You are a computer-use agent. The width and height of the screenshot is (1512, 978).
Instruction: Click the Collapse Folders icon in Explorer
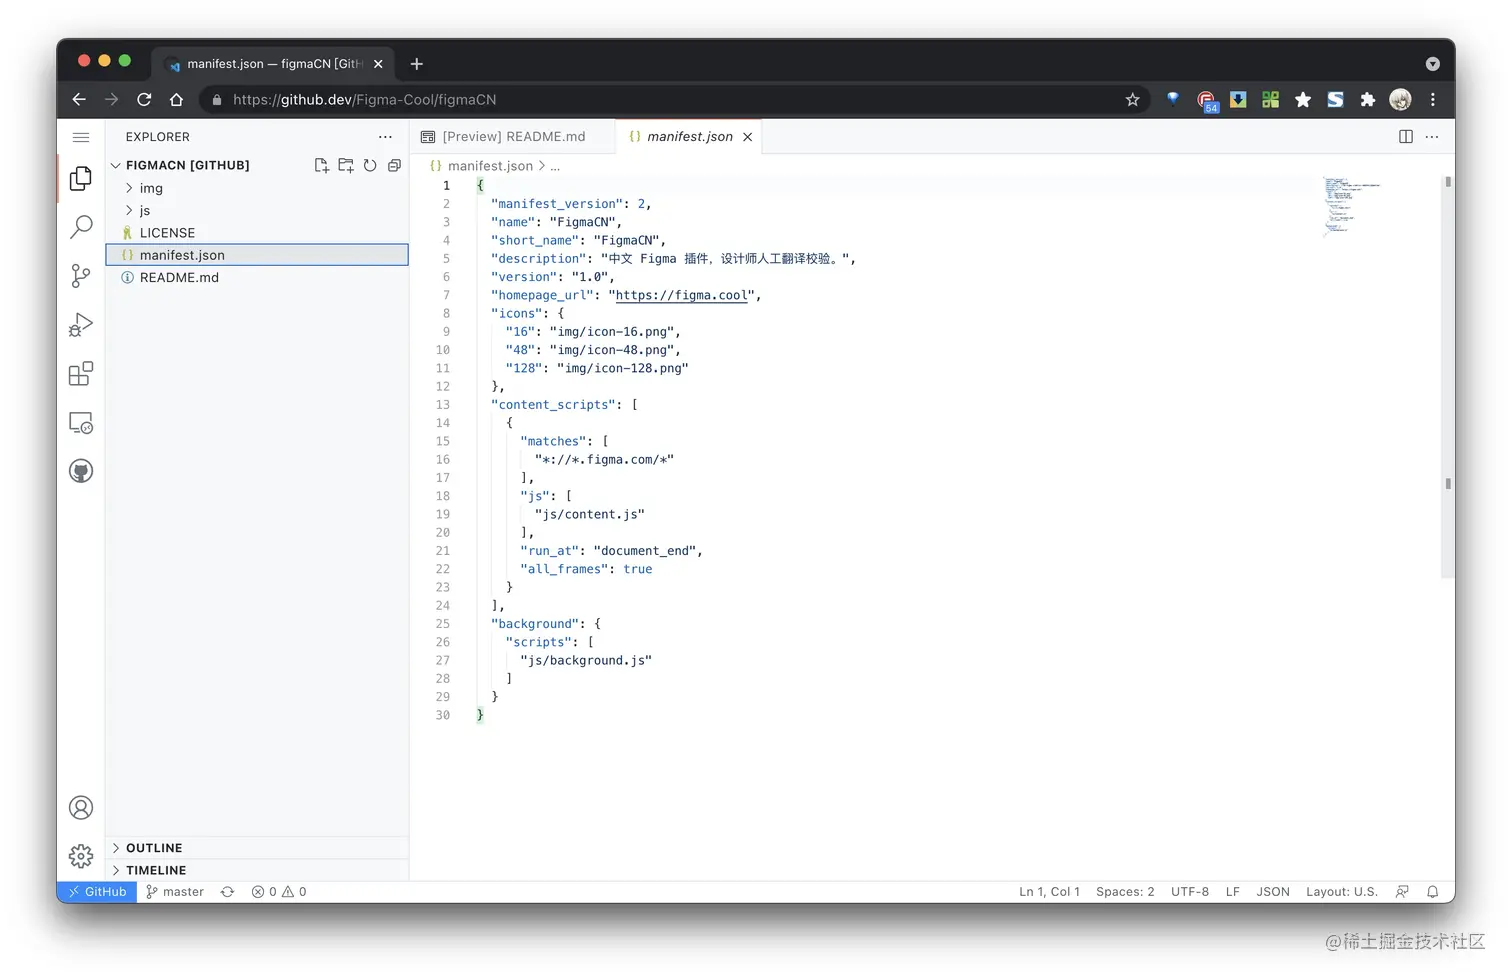394,165
